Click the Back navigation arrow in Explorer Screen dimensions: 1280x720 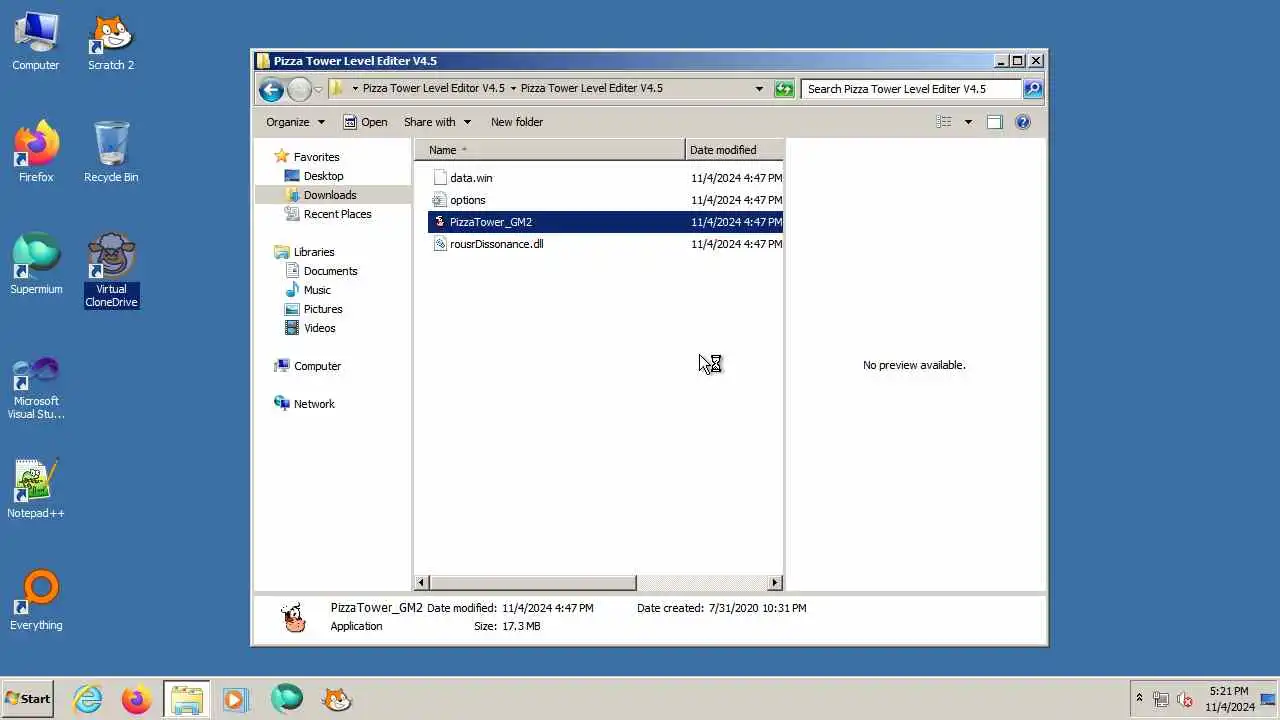tap(271, 89)
